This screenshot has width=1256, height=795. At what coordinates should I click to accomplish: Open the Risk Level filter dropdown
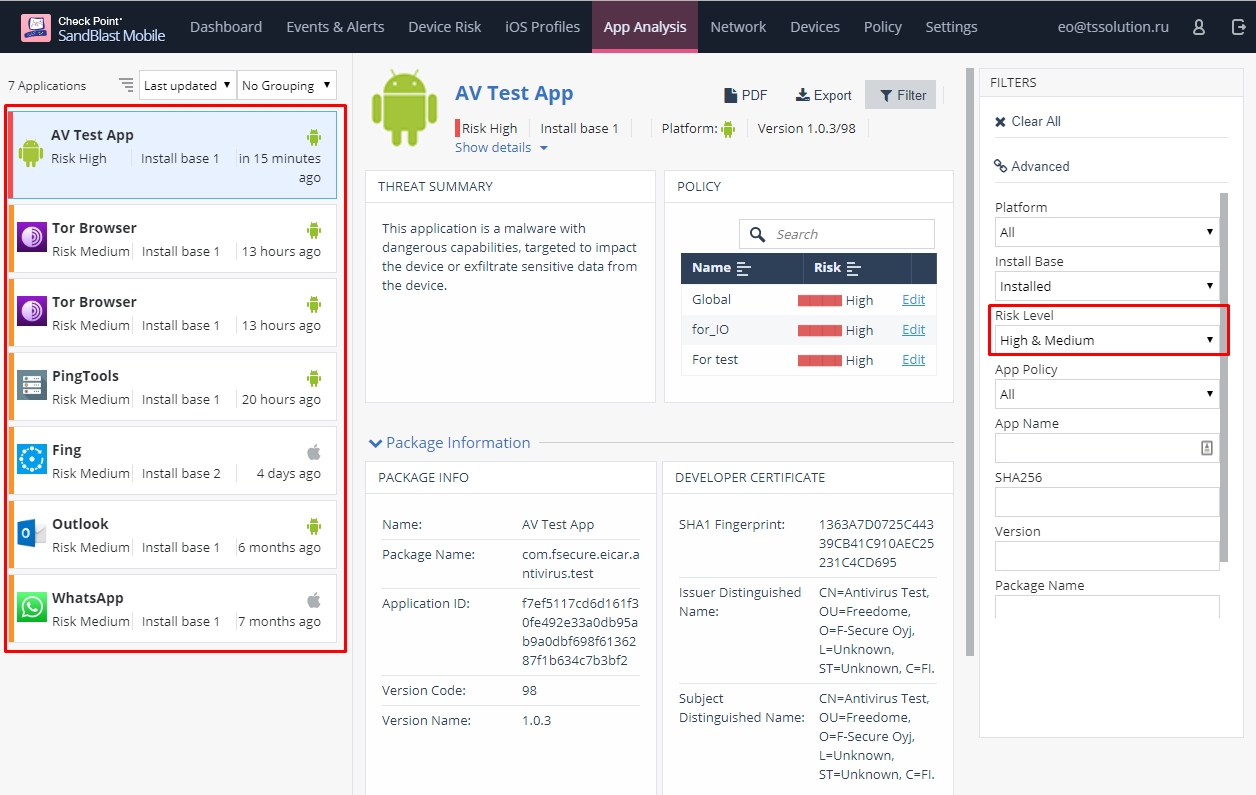click(x=1107, y=340)
